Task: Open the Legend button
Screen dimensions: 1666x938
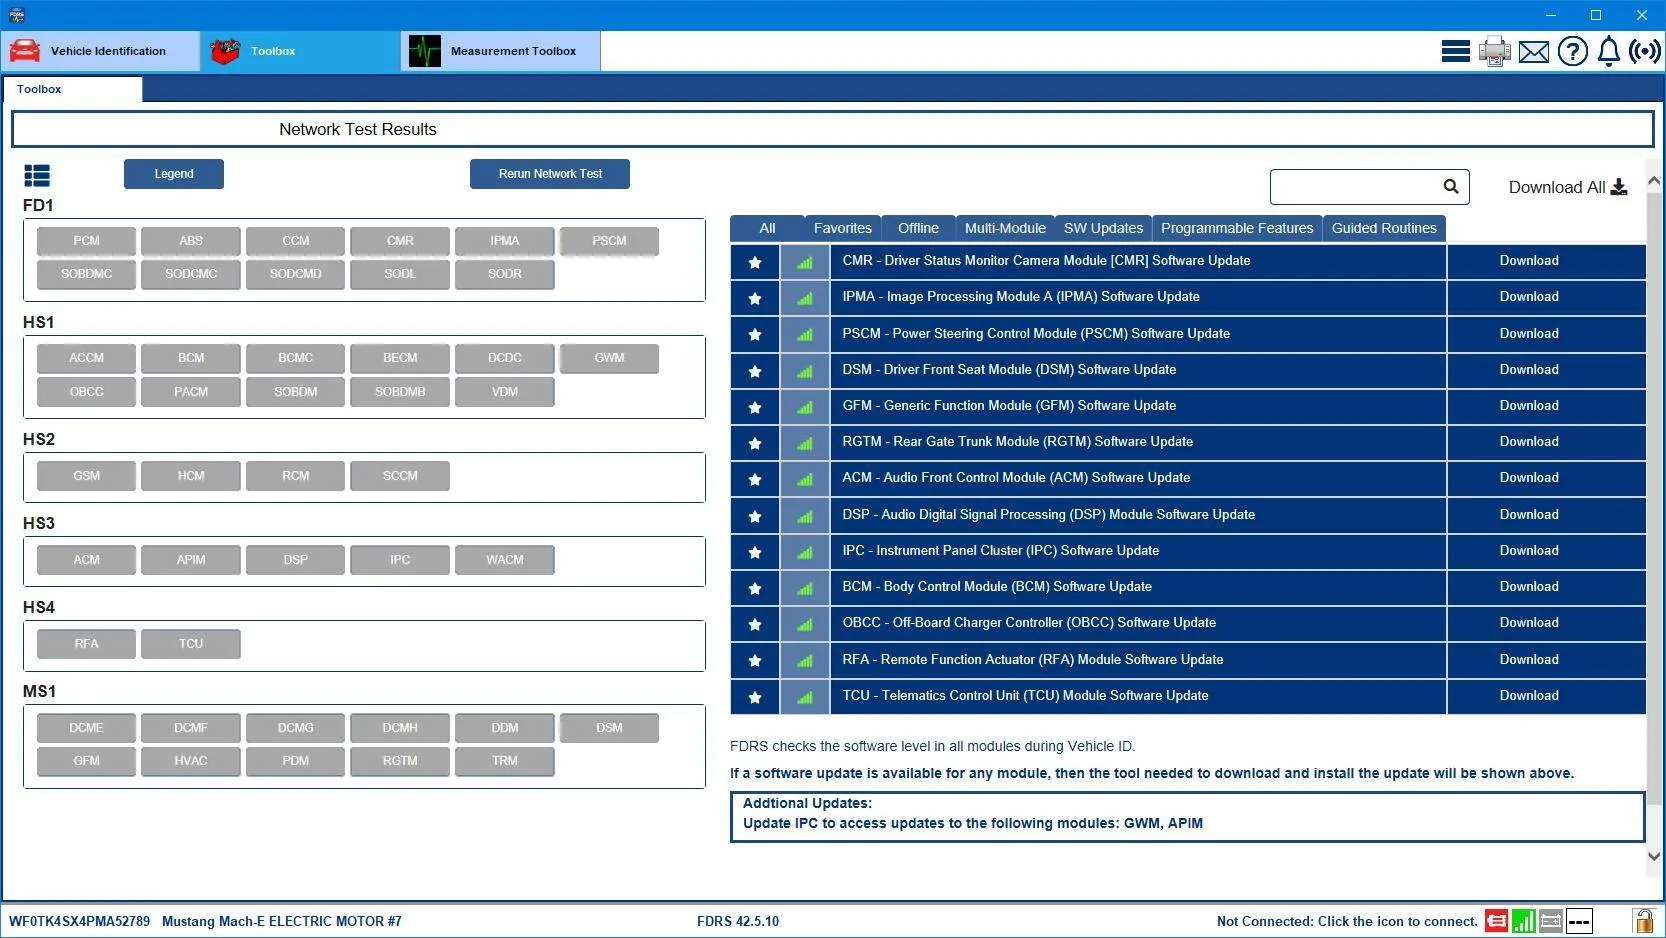Action: point(174,174)
